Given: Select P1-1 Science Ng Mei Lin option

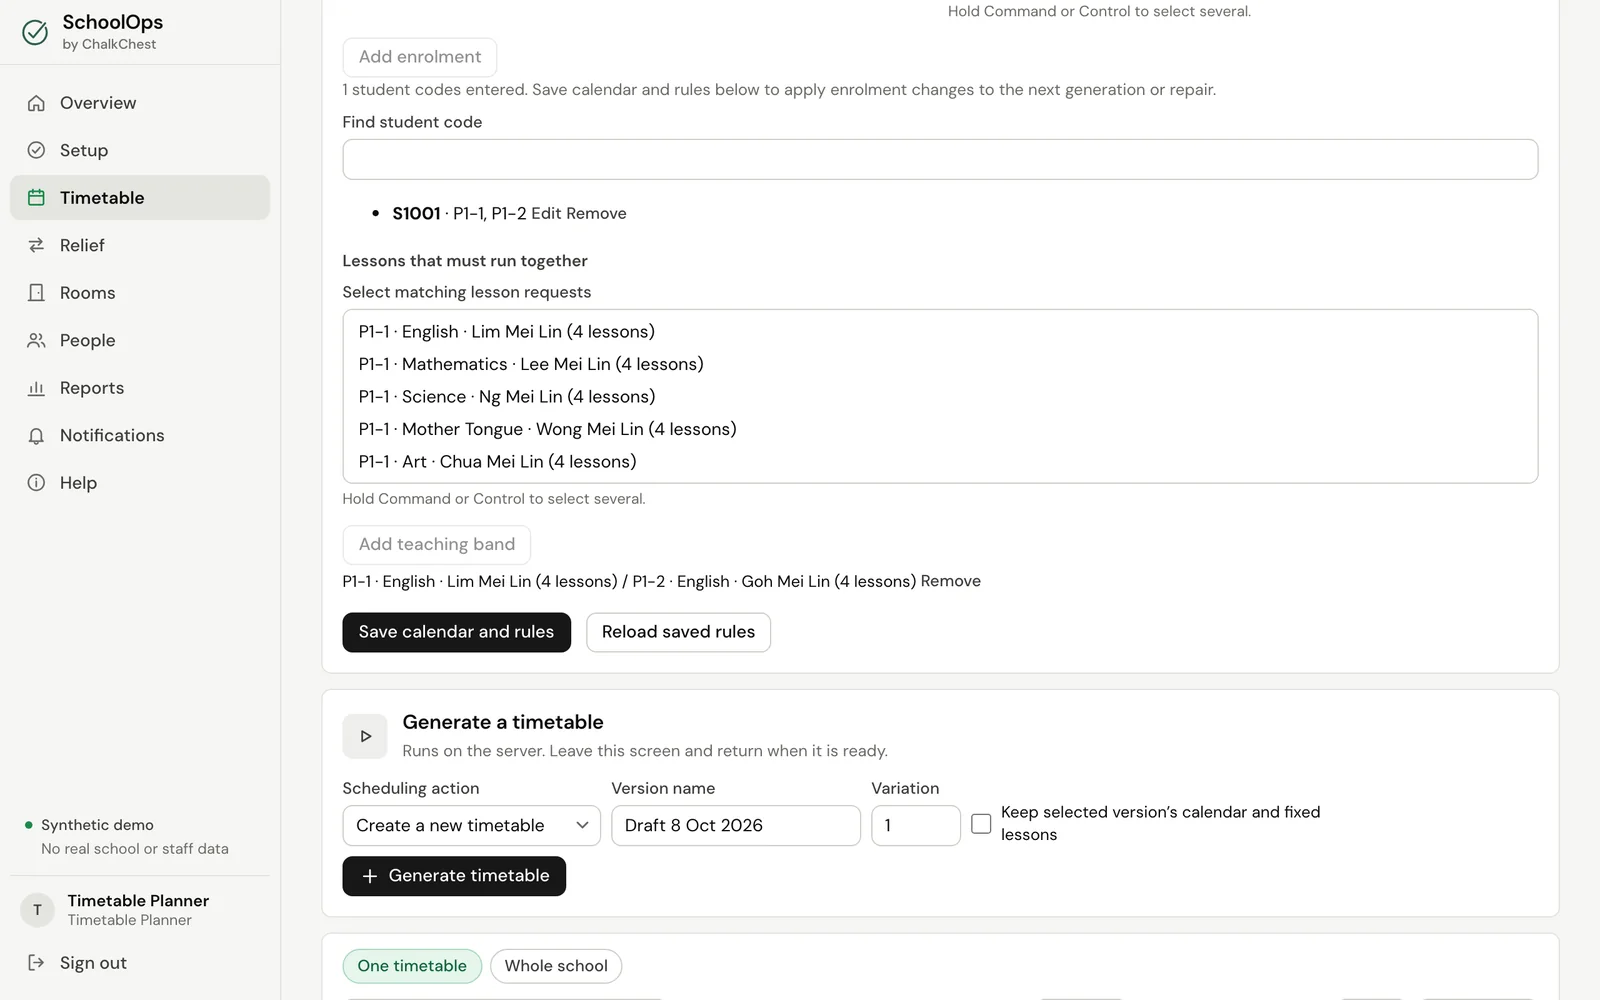Looking at the screenshot, I should (x=507, y=397).
